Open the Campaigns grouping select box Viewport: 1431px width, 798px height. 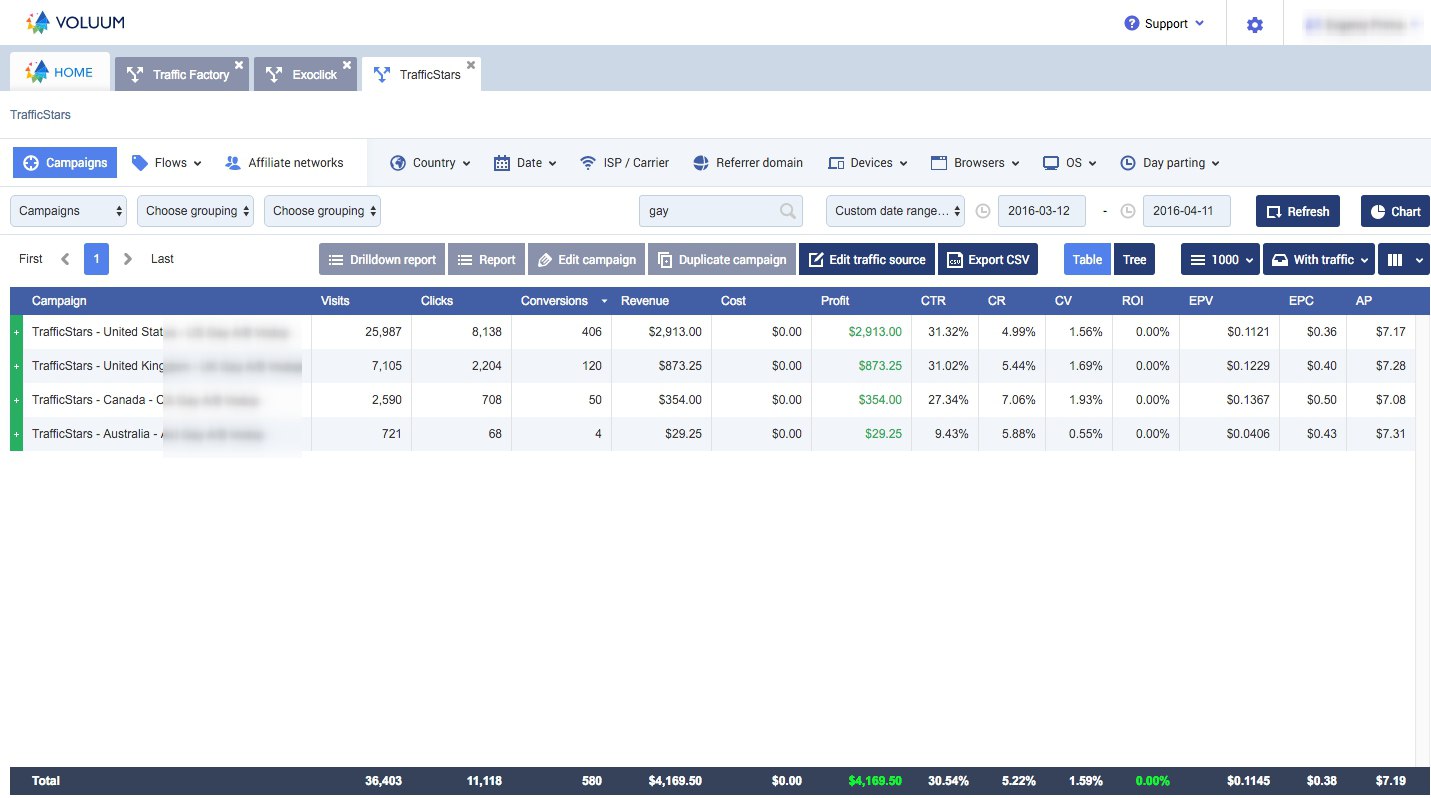pyautogui.click(x=69, y=211)
